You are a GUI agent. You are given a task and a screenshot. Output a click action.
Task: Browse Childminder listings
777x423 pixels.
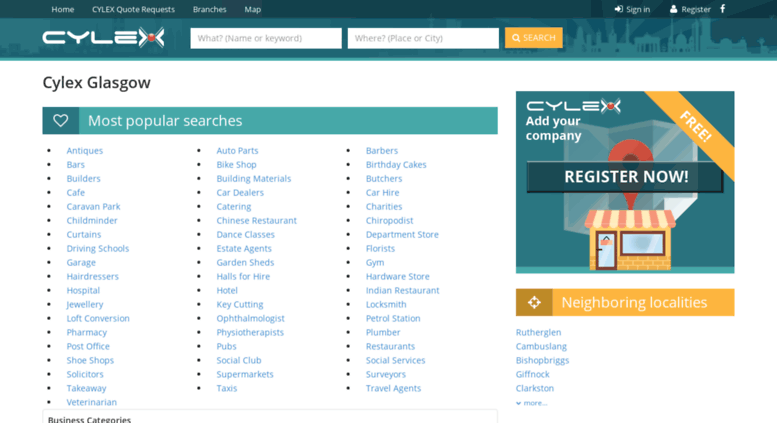pos(92,220)
